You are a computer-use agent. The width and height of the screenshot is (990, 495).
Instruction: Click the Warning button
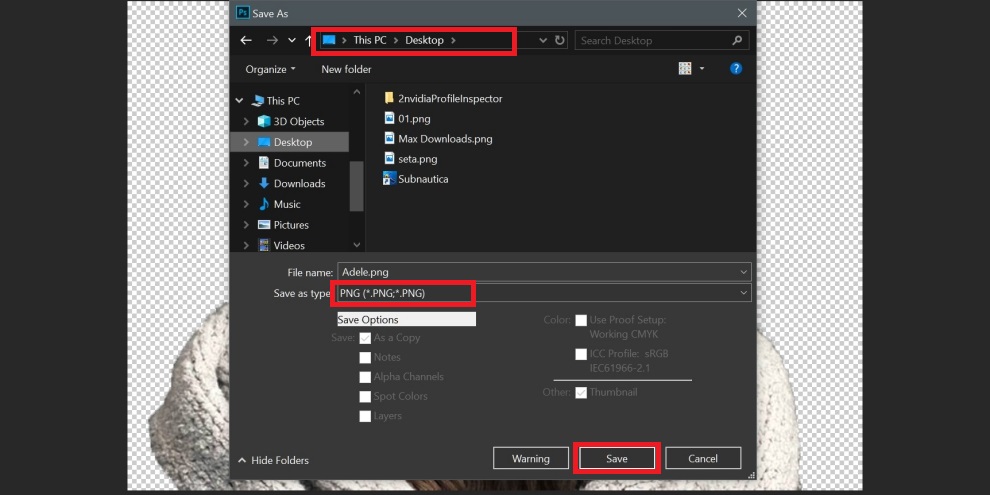click(530, 458)
